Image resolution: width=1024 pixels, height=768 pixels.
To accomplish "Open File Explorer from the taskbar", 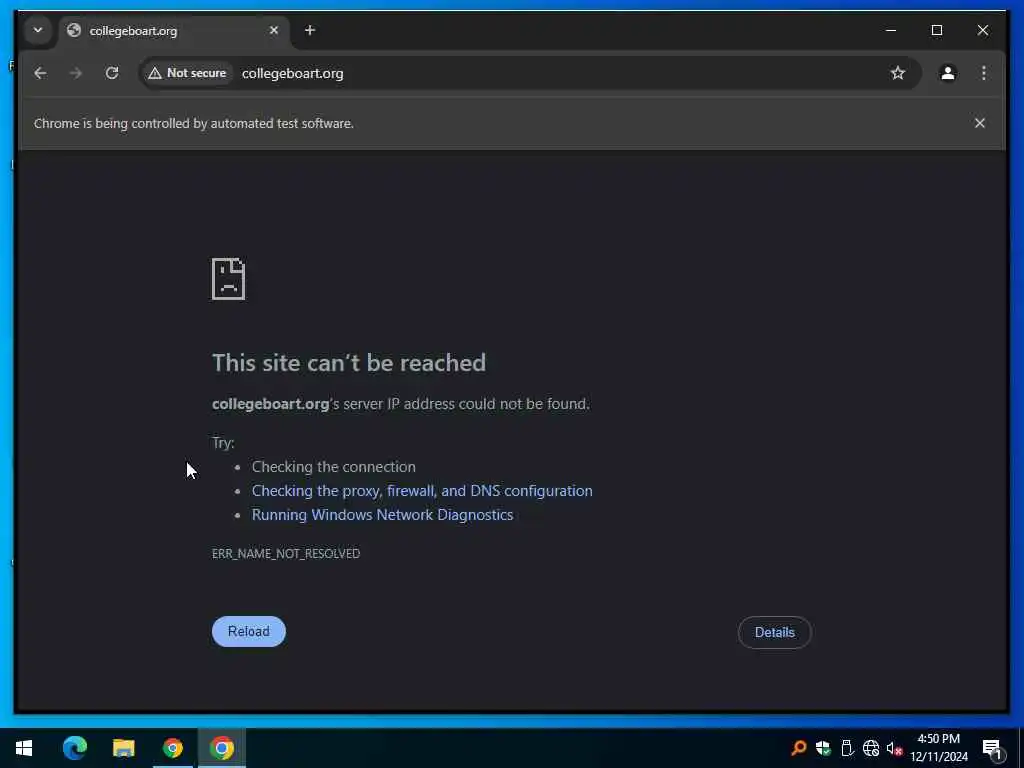I will coord(123,748).
